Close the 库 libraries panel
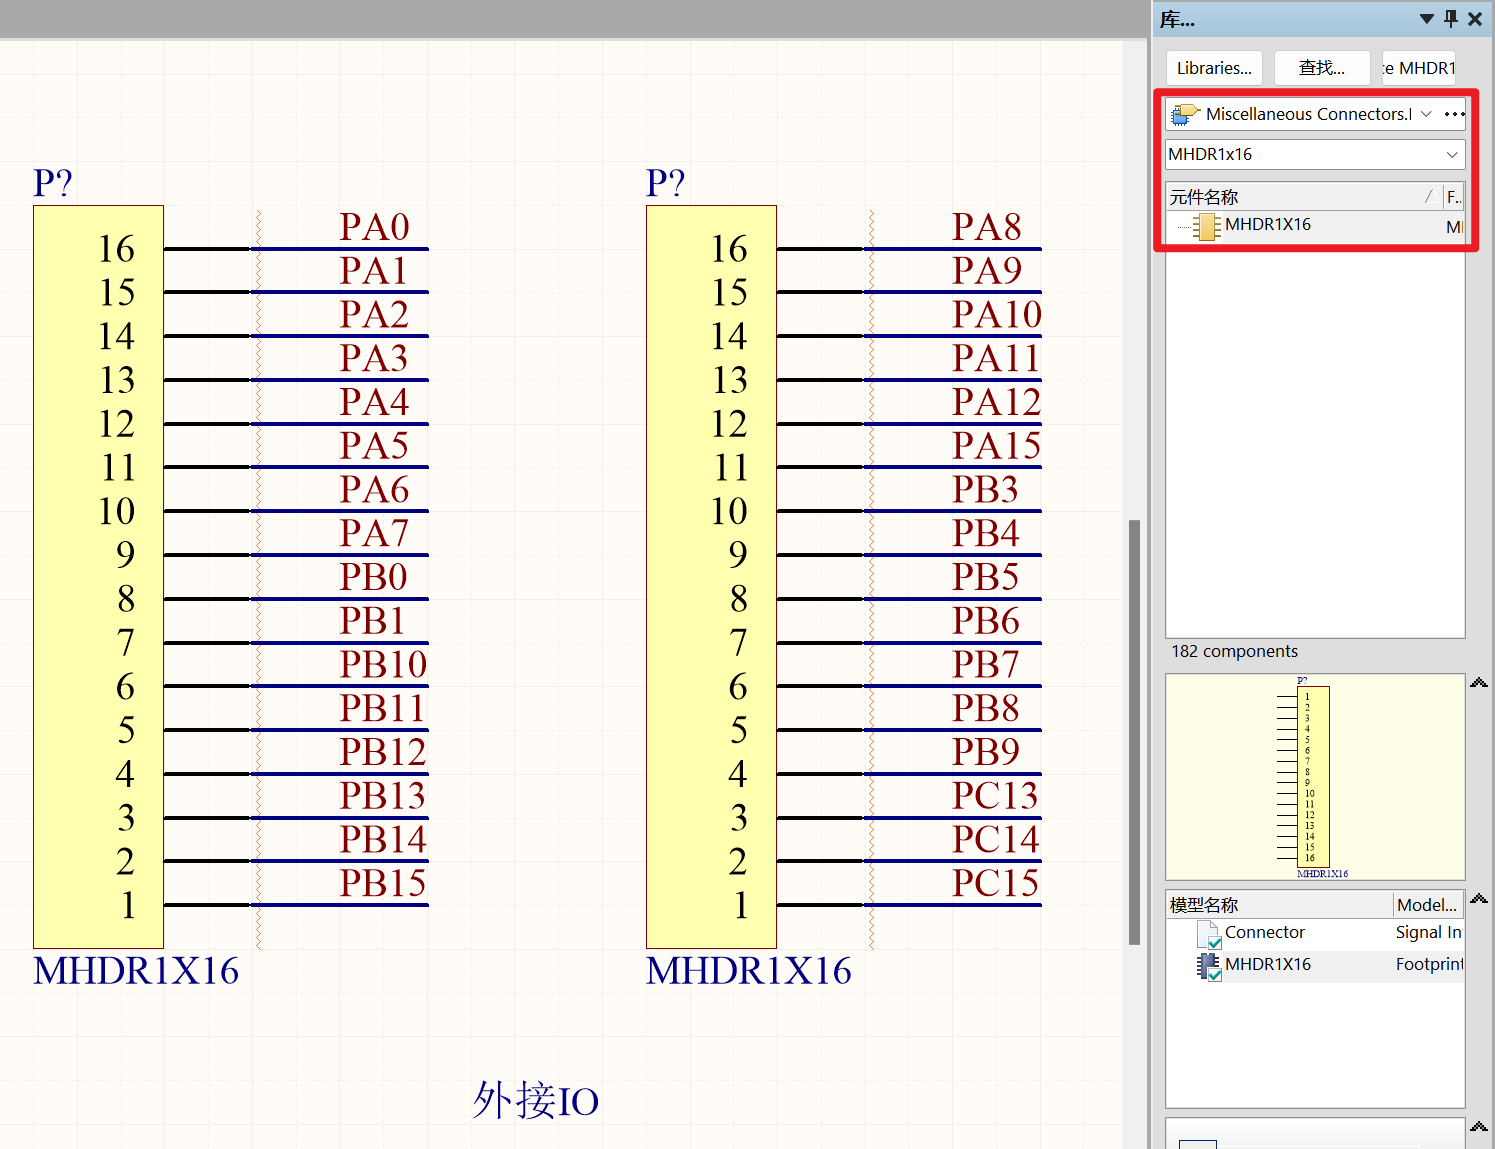 click(x=1475, y=19)
